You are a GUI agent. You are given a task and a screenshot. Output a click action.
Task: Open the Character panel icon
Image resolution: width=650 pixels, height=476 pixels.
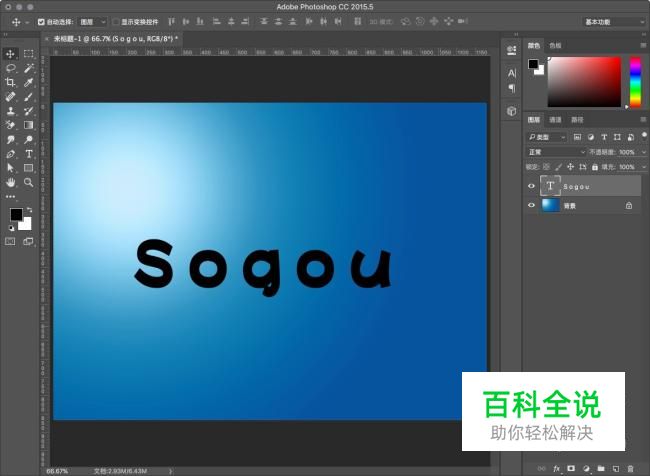point(512,73)
